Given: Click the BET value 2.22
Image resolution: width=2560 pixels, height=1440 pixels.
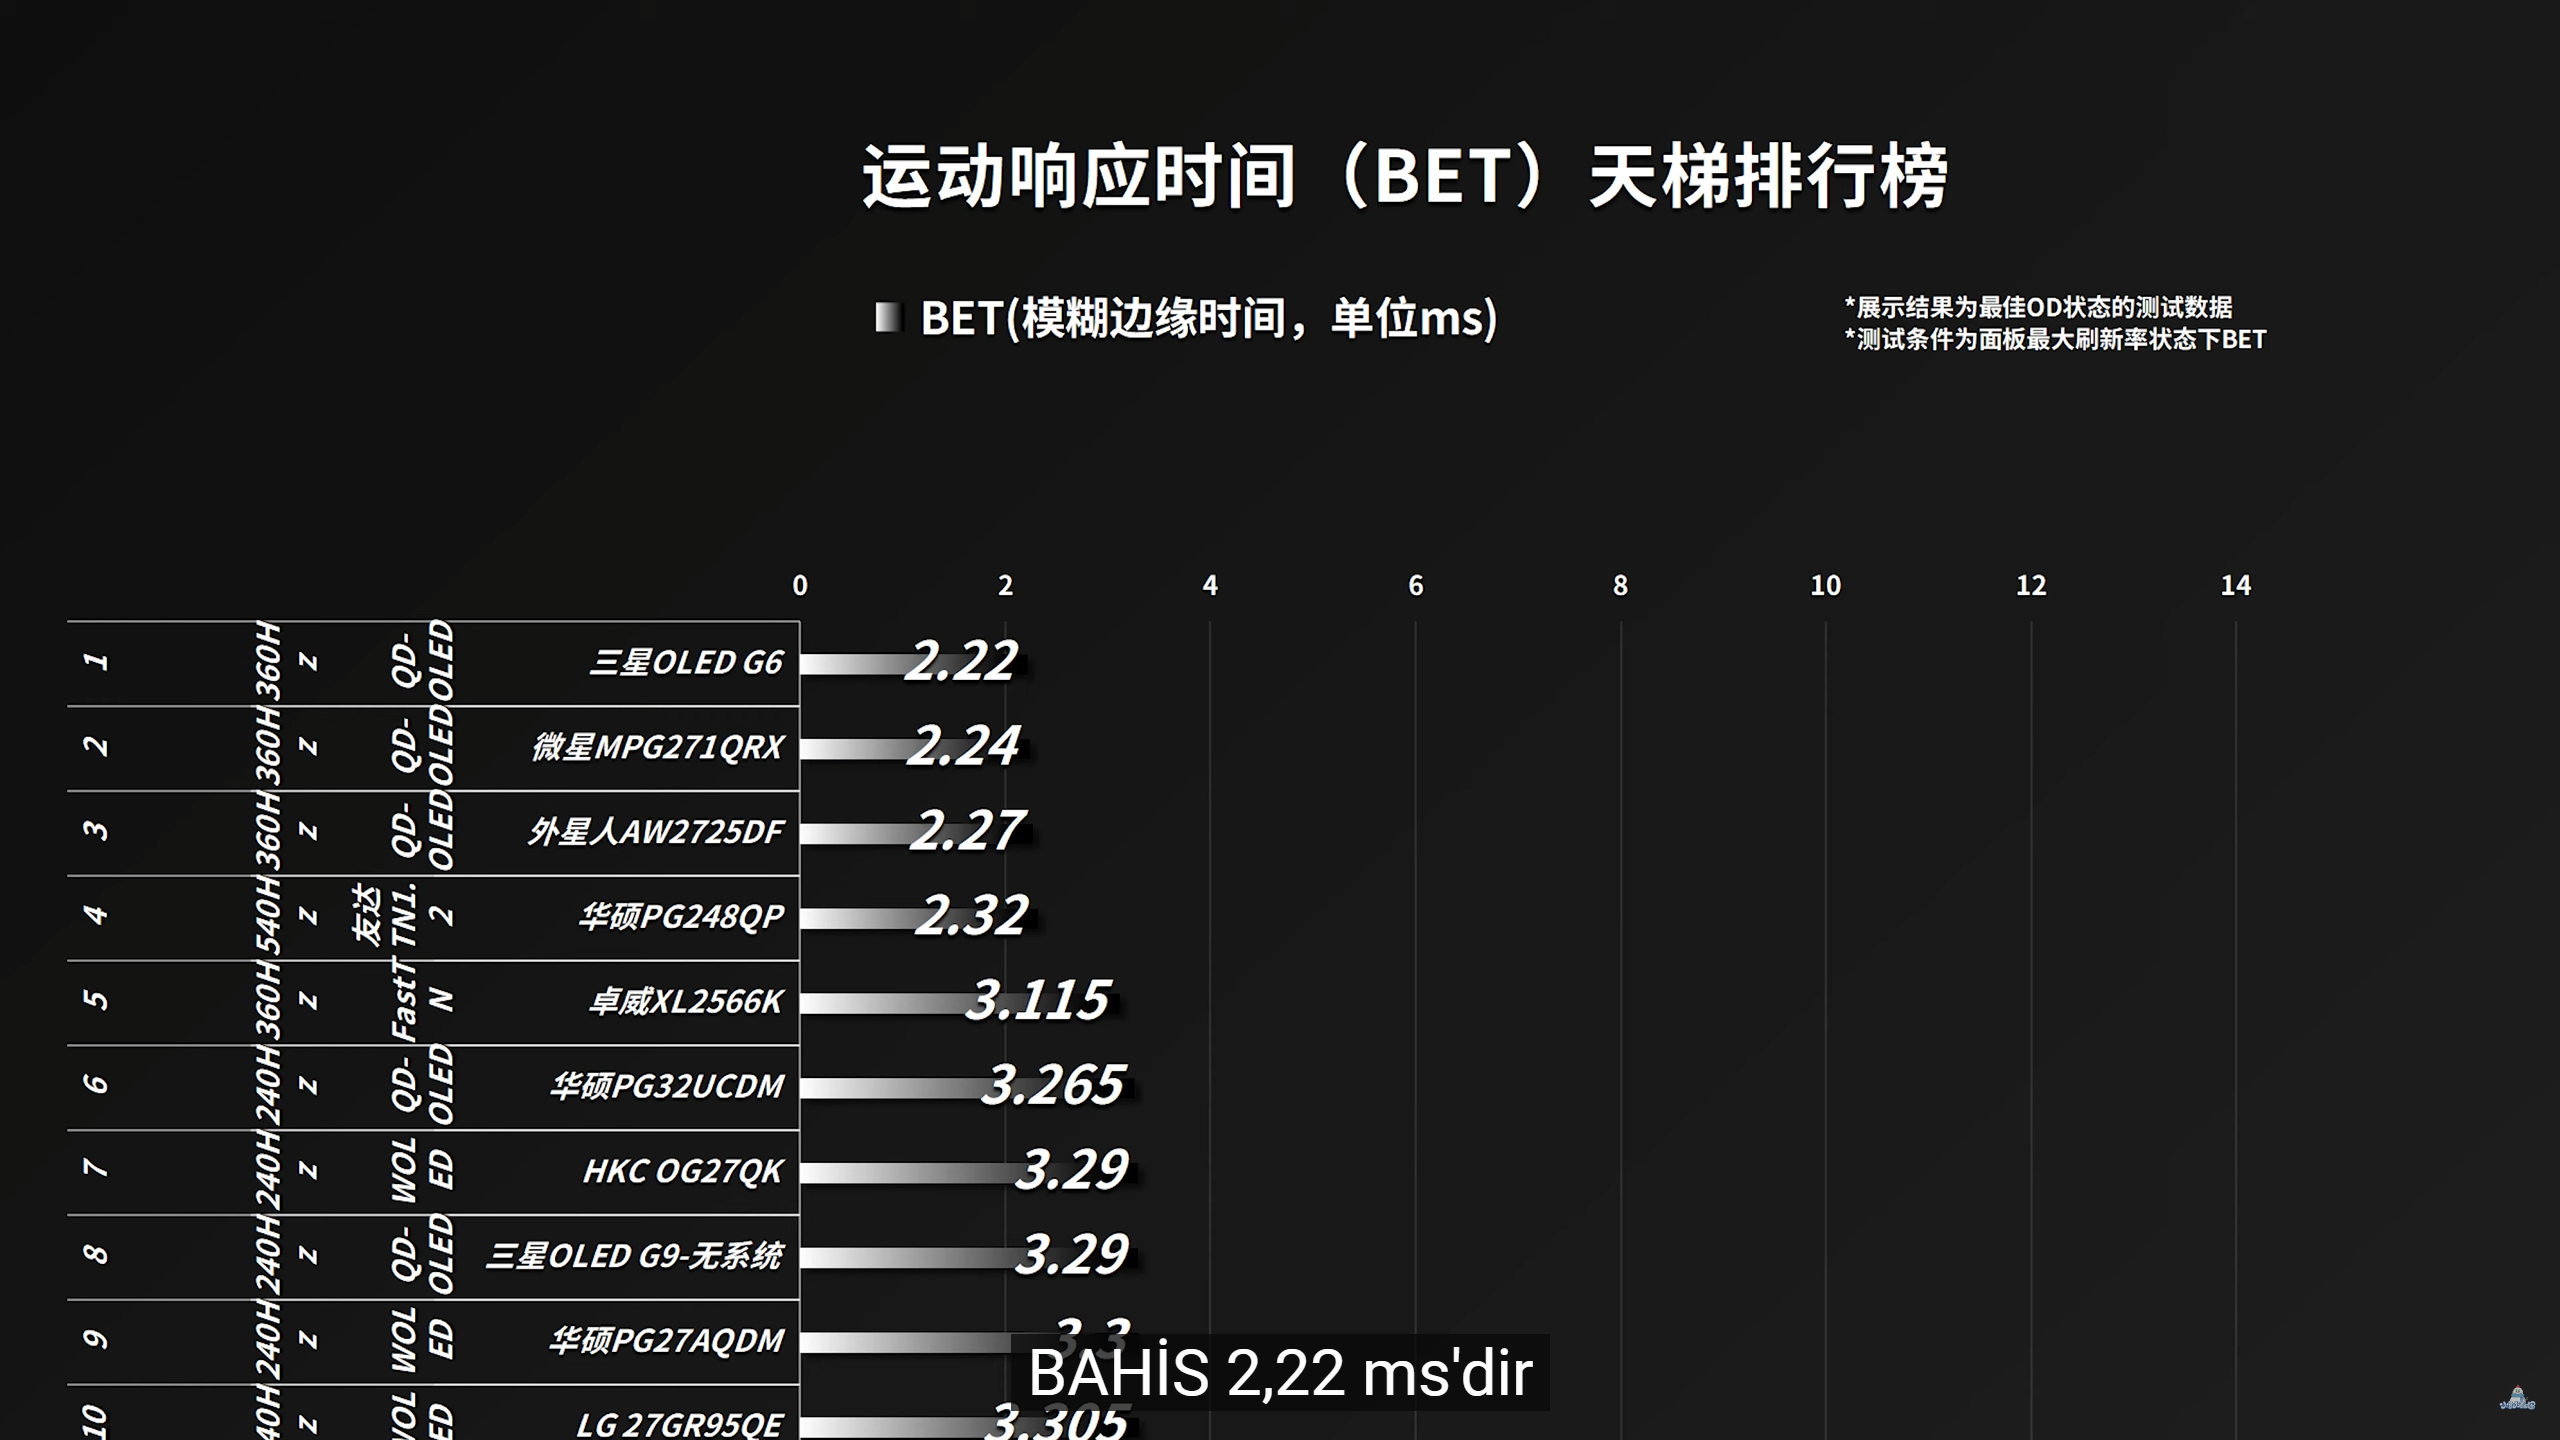Looking at the screenshot, I should point(961,662).
